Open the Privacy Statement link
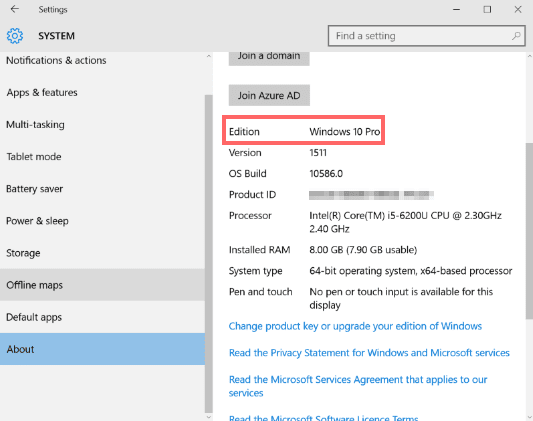 (x=369, y=353)
